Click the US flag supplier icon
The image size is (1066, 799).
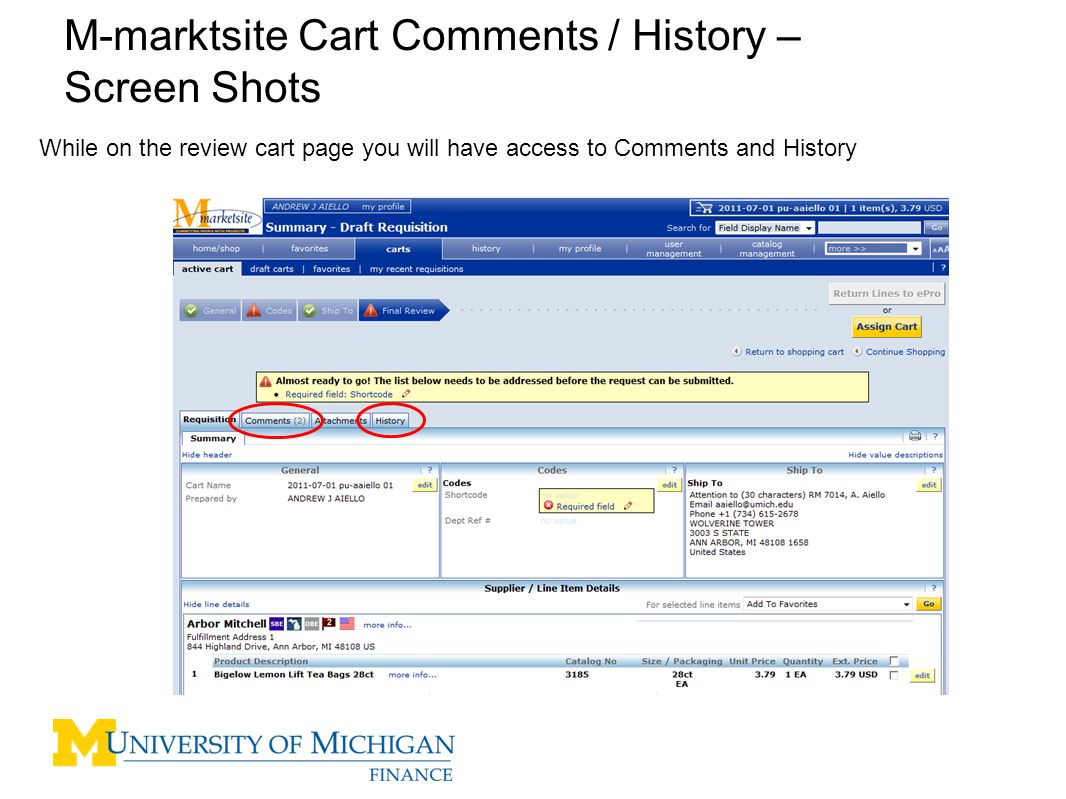point(347,623)
